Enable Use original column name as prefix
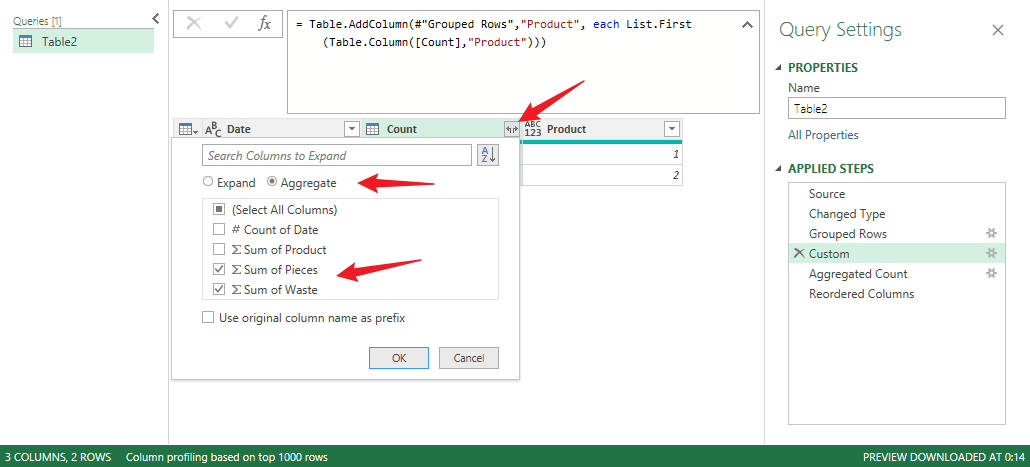Image resolution: width=1030 pixels, height=467 pixels. pos(208,318)
